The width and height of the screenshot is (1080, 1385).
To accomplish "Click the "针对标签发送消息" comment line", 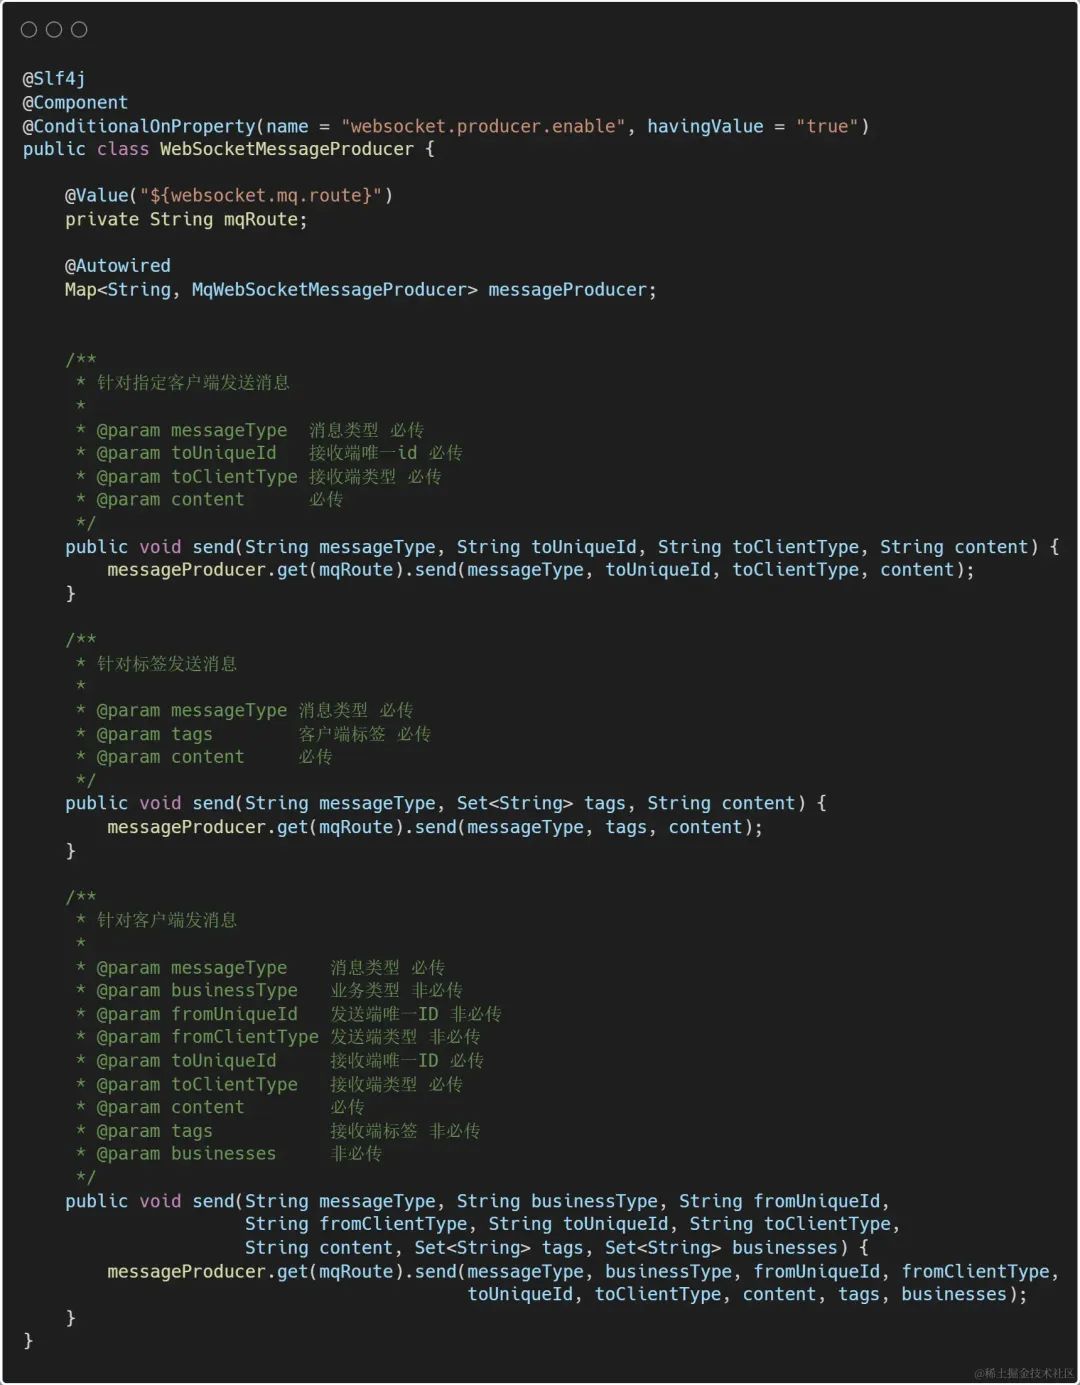I will point(166,664).
